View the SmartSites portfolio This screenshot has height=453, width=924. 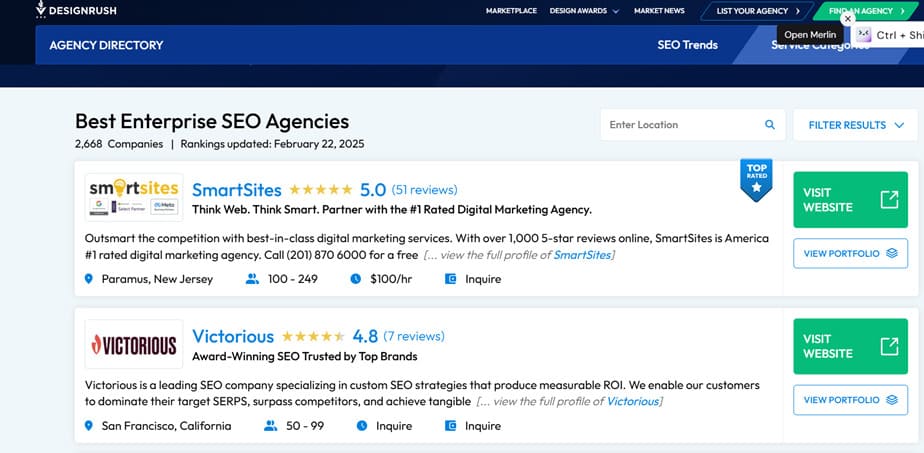click(x=850, y=253)
